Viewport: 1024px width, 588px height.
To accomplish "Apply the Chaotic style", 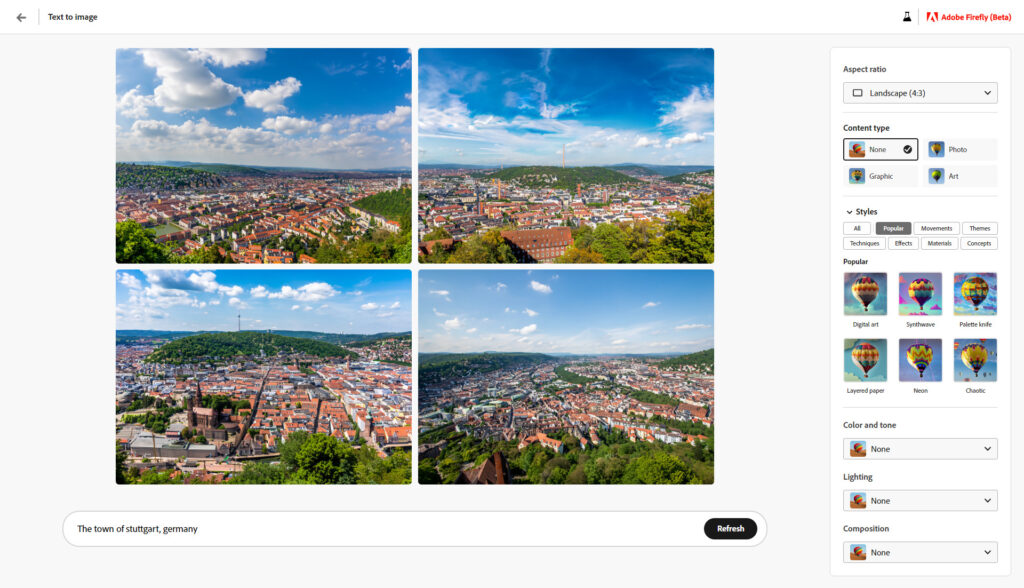I will pos(975,360).
